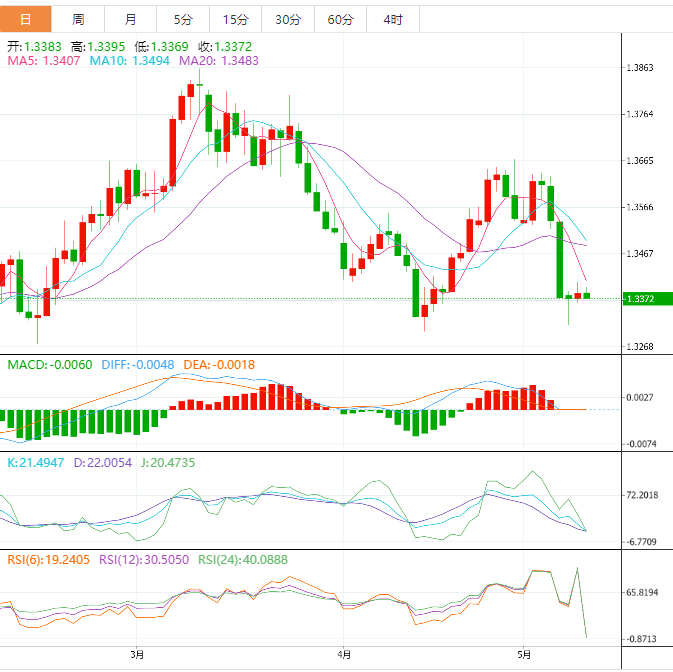Click the current price tag 1.3372

(x=640, y=299)
